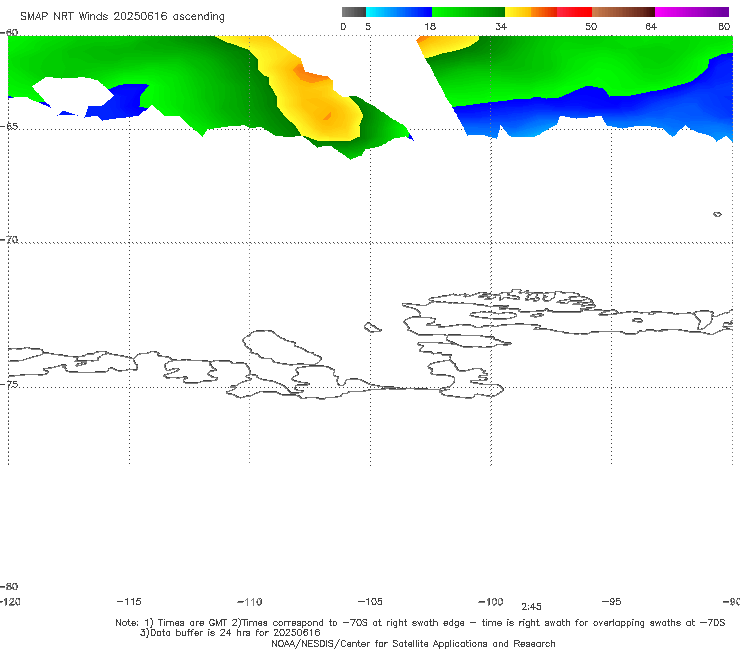
Task: Click the longitude label '-110'
Action: 250,602
